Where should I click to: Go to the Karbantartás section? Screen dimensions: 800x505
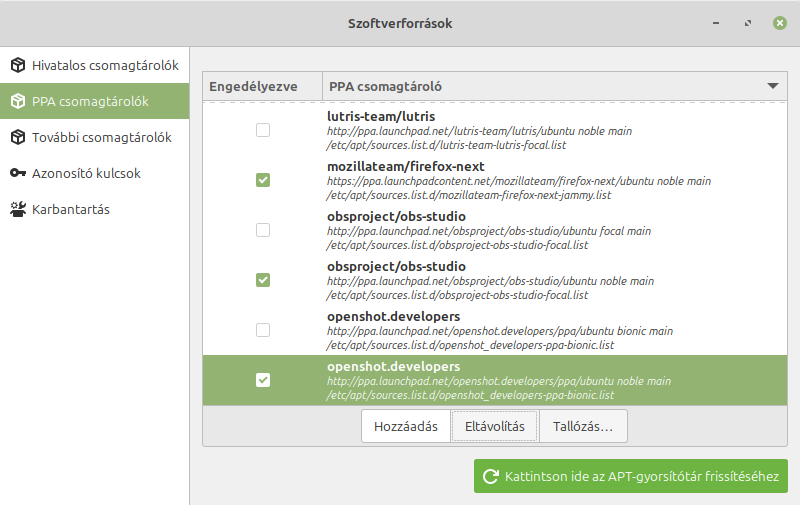[x=94, y=209]
